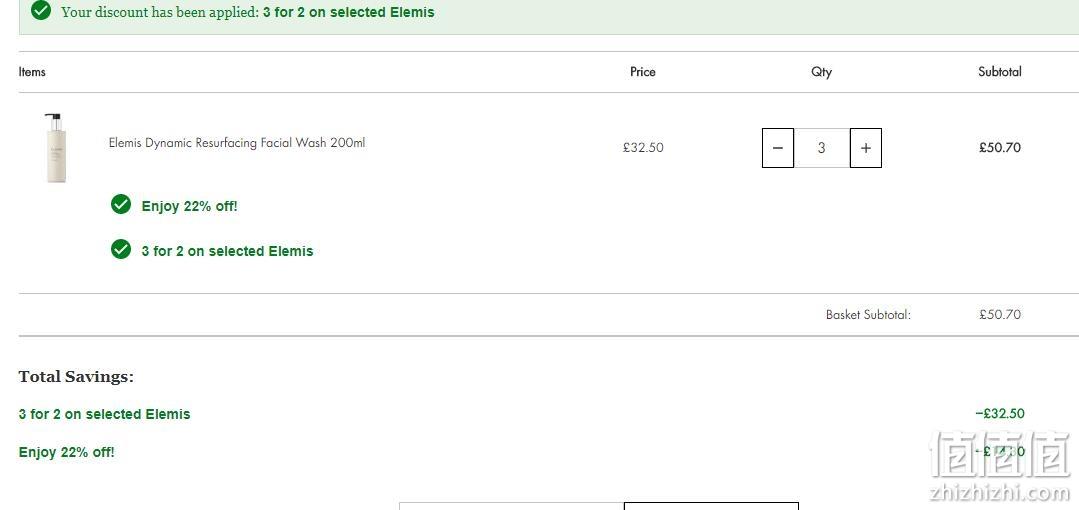Click check icon beside Enjoy 22% off
This screenshot has width=1079, height=510.
(120, 204)
